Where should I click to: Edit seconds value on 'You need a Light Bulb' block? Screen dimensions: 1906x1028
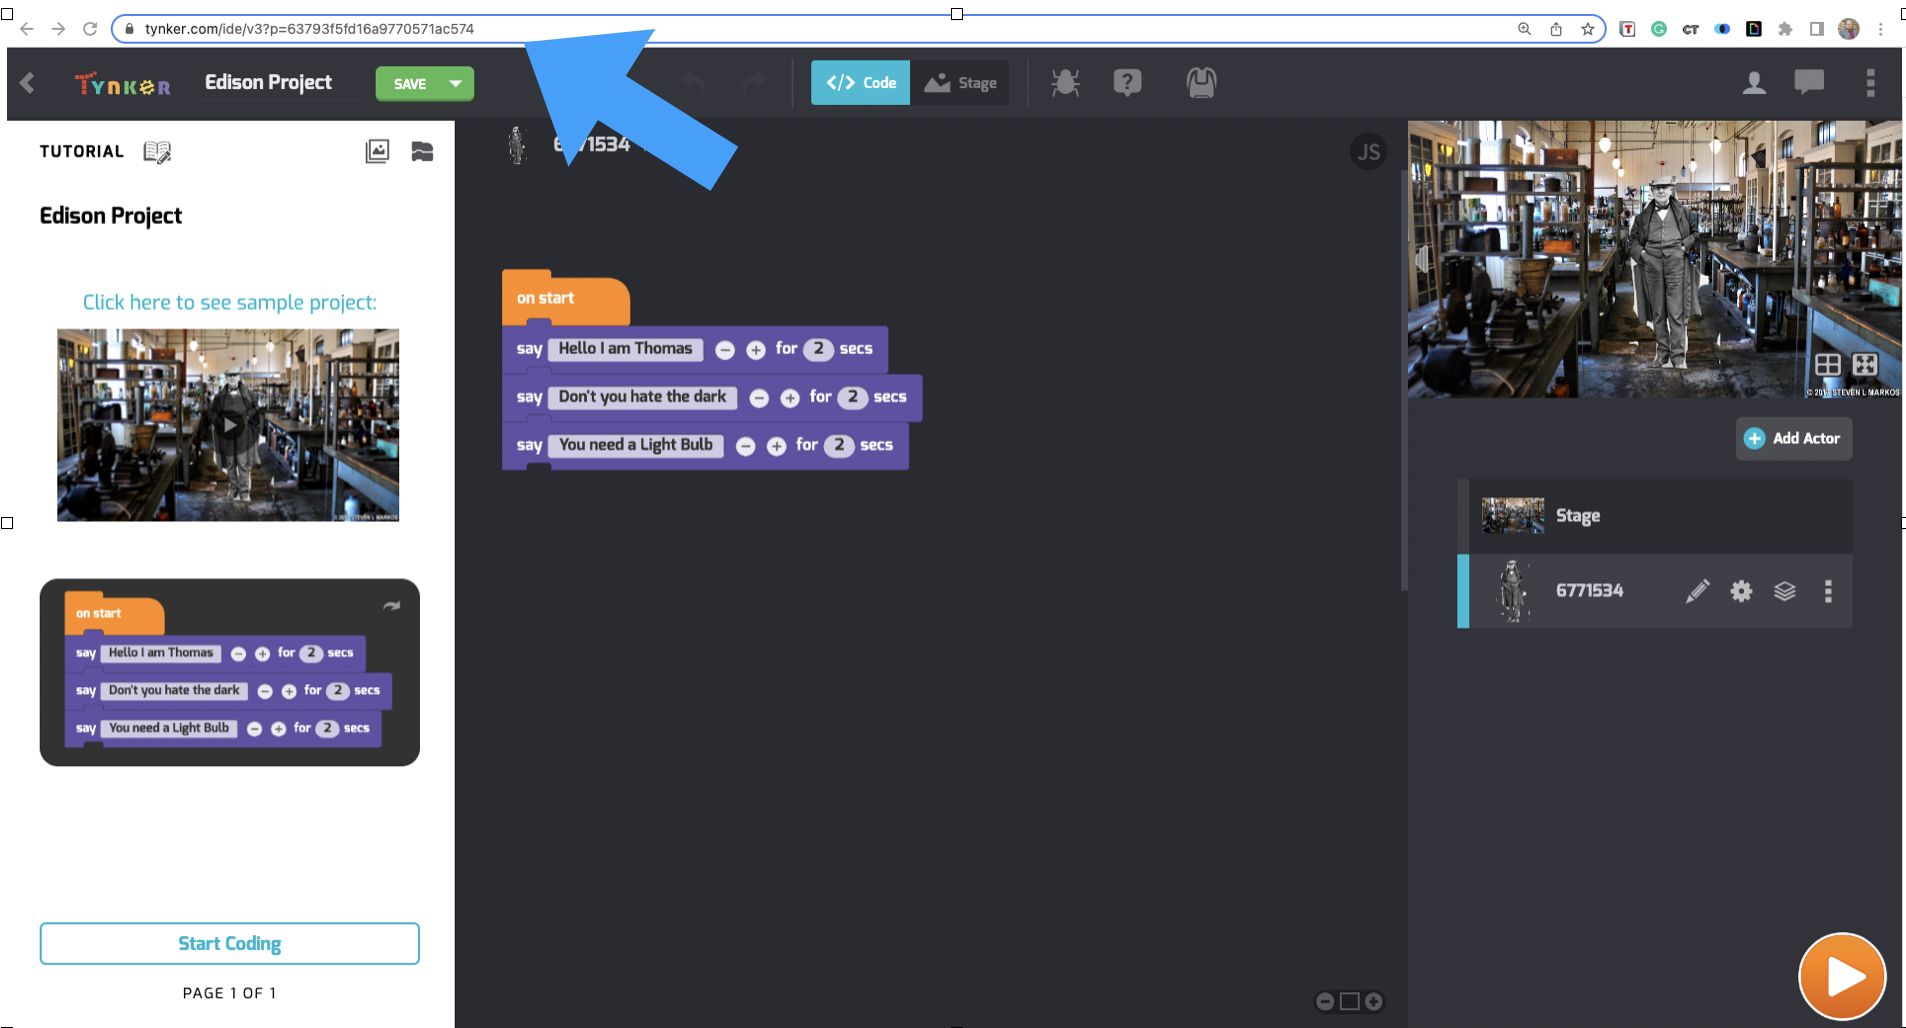click(840, 445)
